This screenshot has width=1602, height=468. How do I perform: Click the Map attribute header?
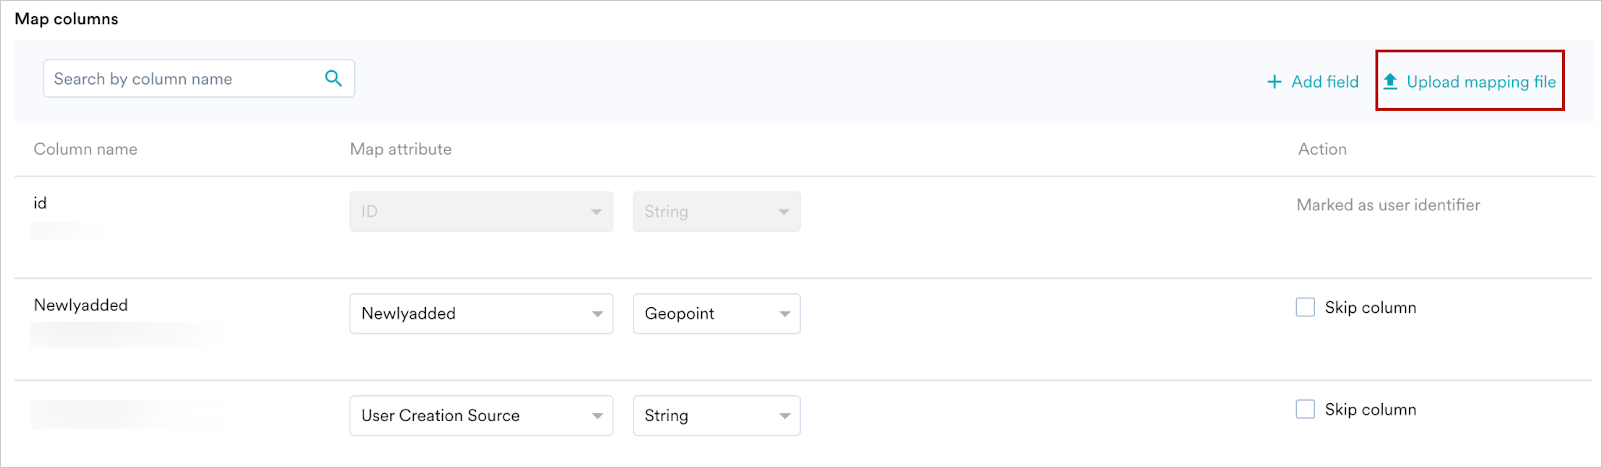(x=401, y=149)
